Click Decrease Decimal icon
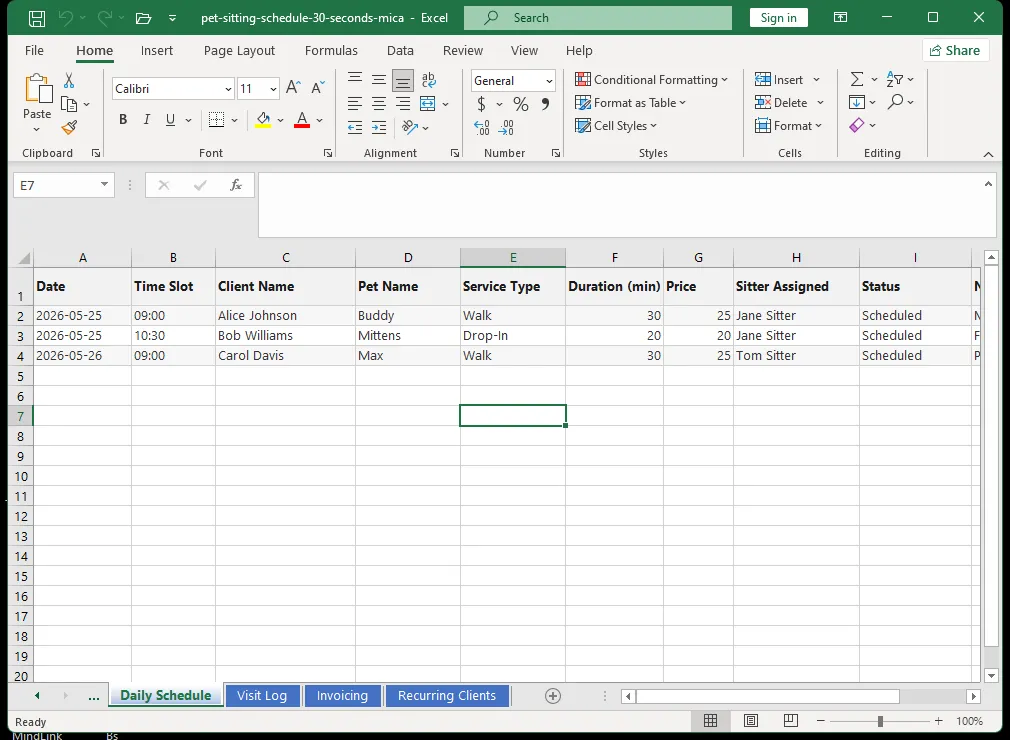The height and width of the screenshot is (740, 1010). tap(506, 128)
